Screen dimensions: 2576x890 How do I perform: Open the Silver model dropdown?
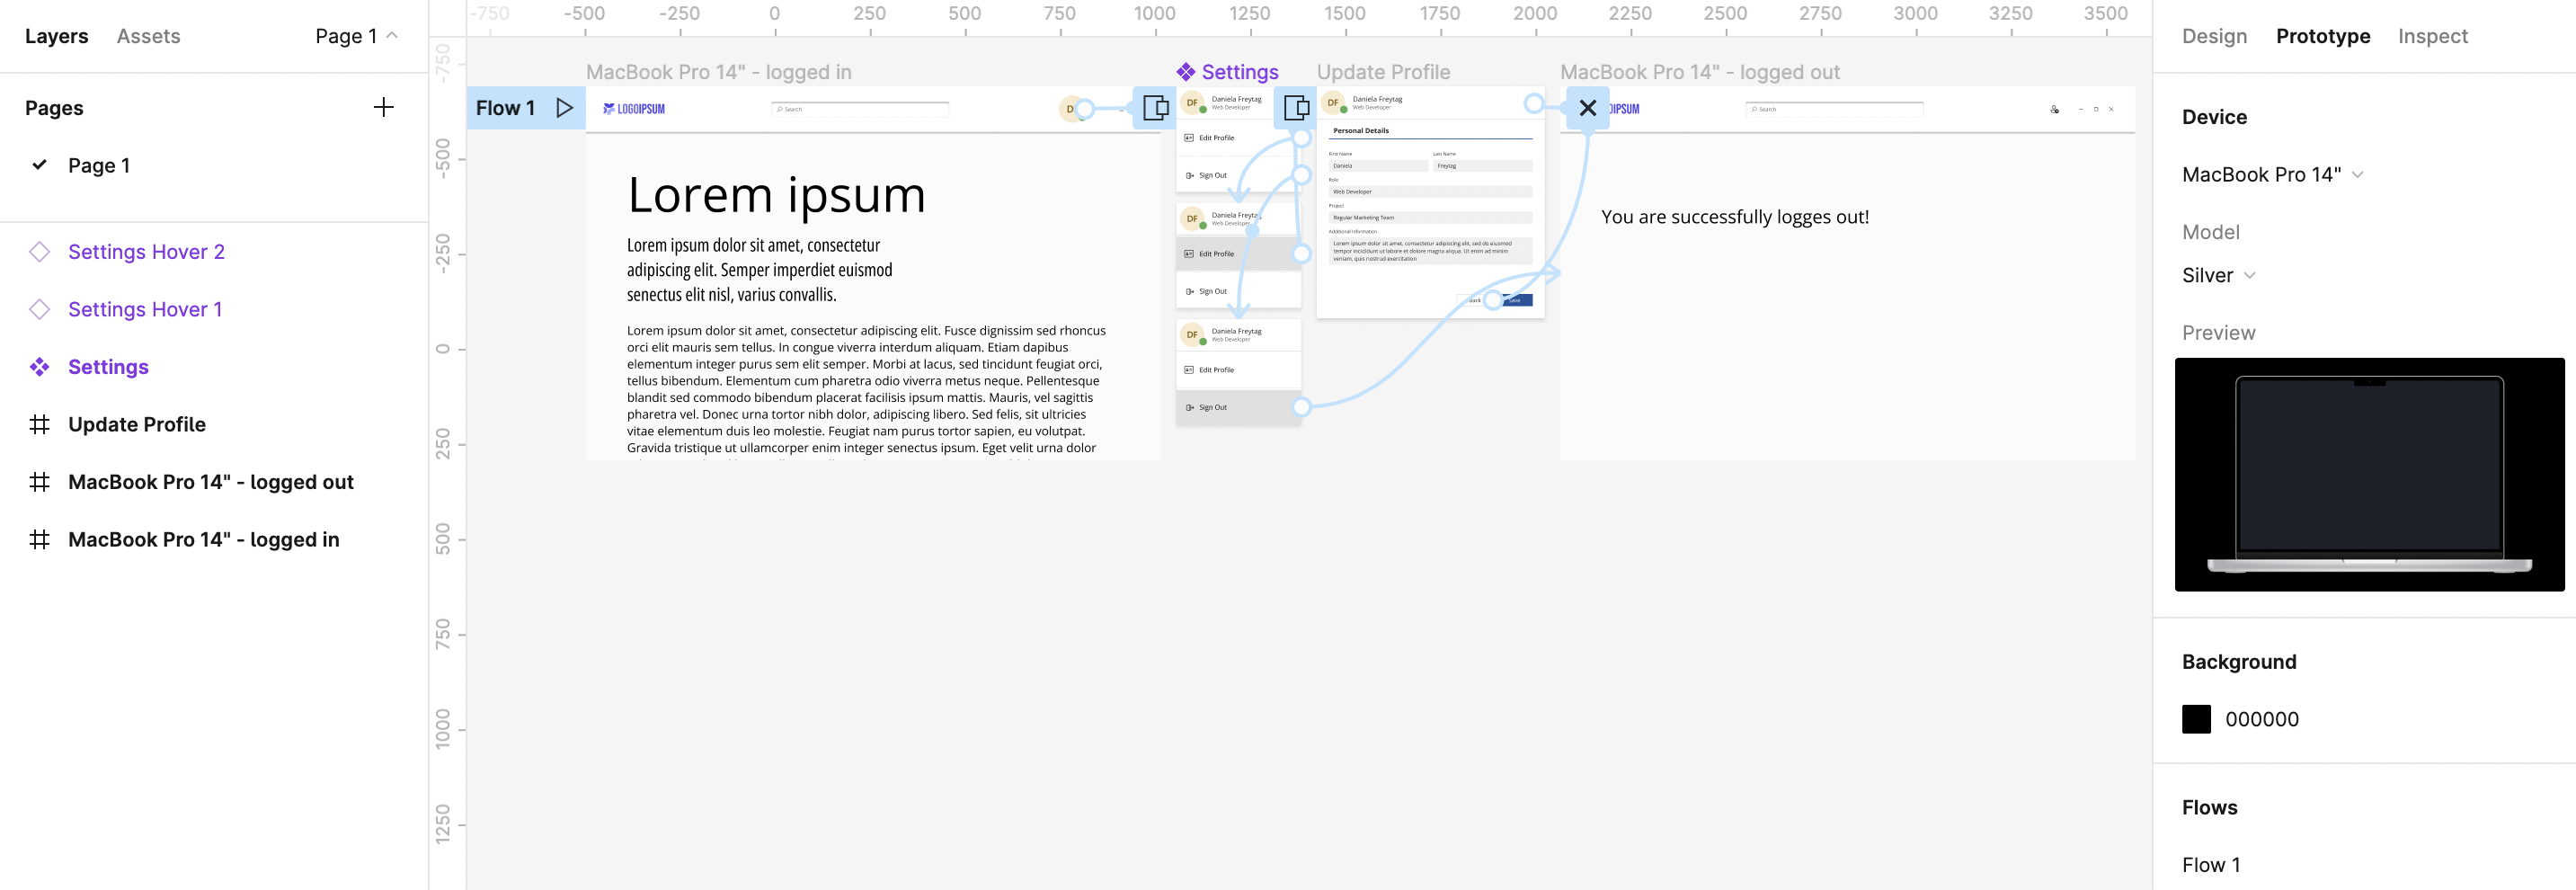pos(2218,276)
